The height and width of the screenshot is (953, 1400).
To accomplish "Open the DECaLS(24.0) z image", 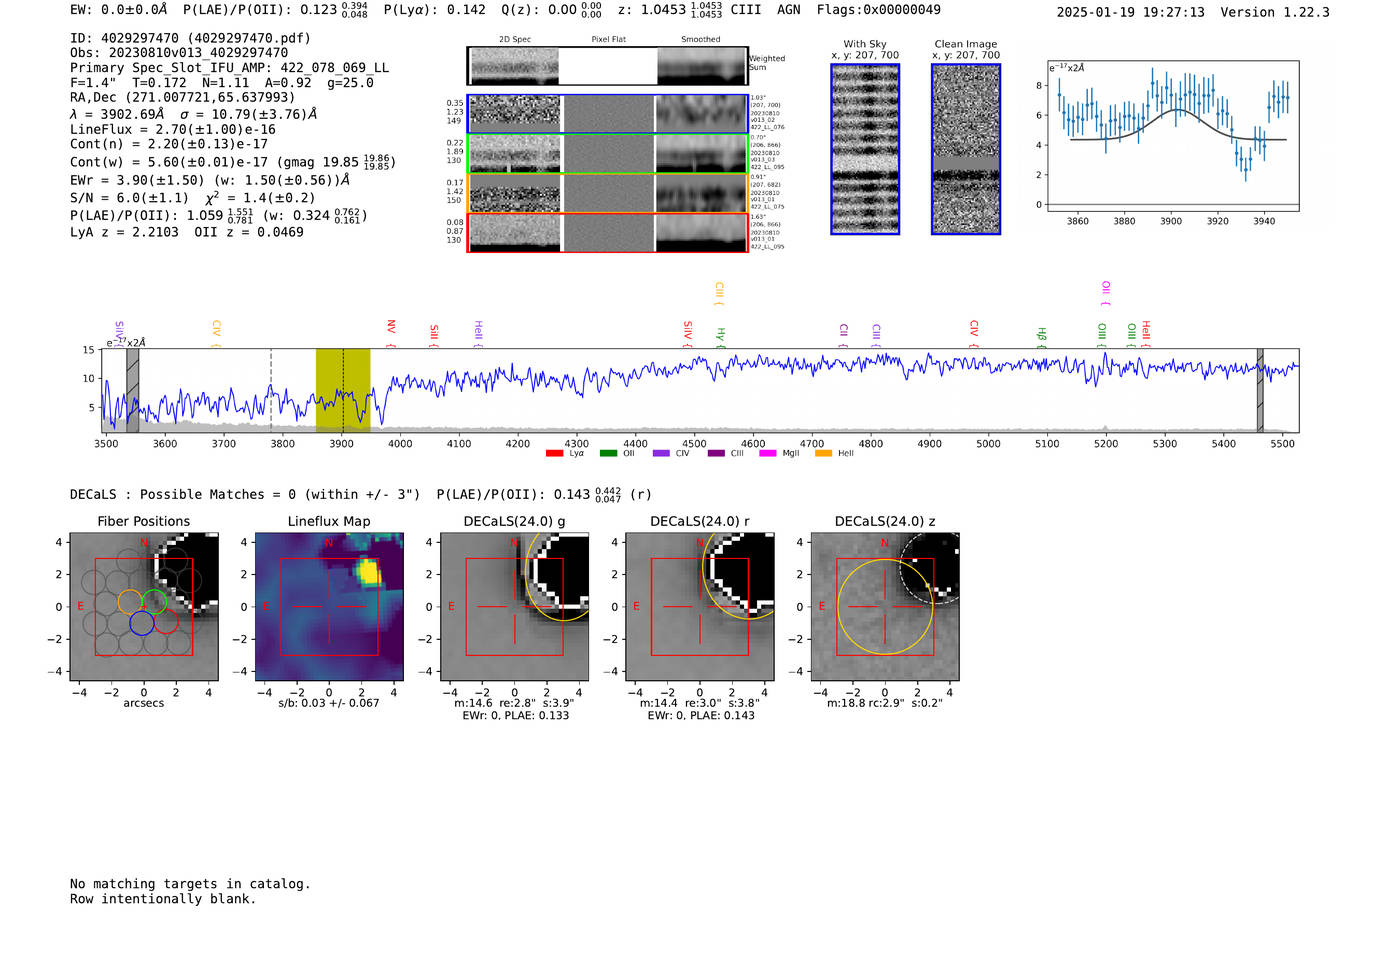I will pos(885,607).
